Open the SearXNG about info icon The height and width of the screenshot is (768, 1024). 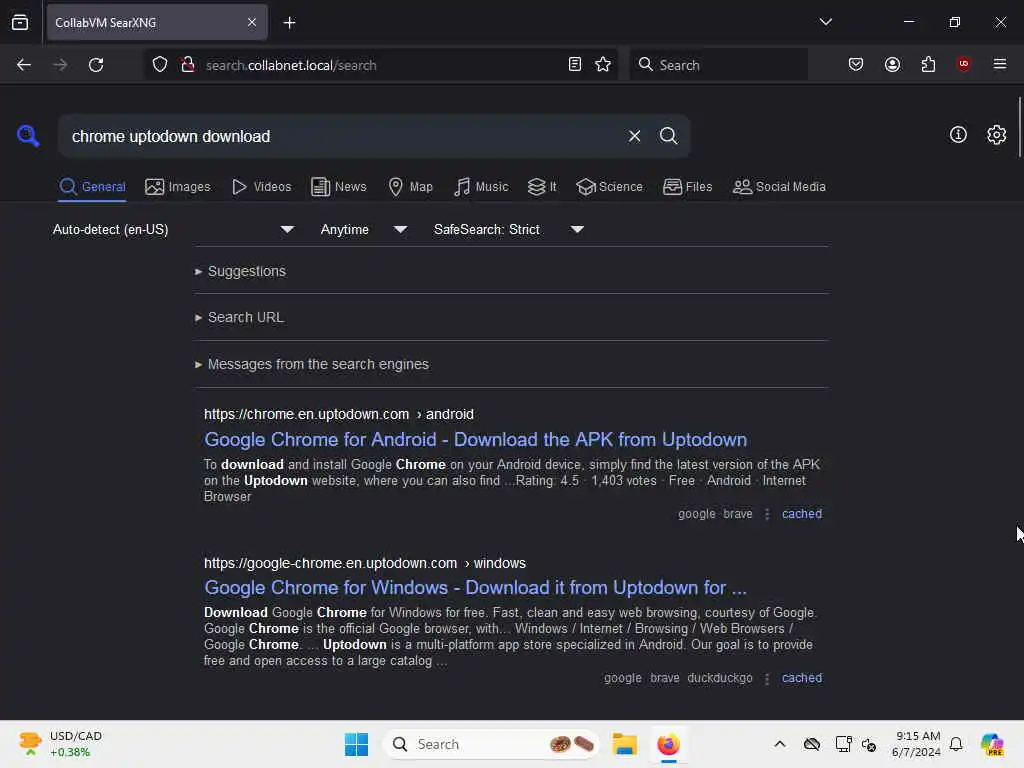[958, 135]
